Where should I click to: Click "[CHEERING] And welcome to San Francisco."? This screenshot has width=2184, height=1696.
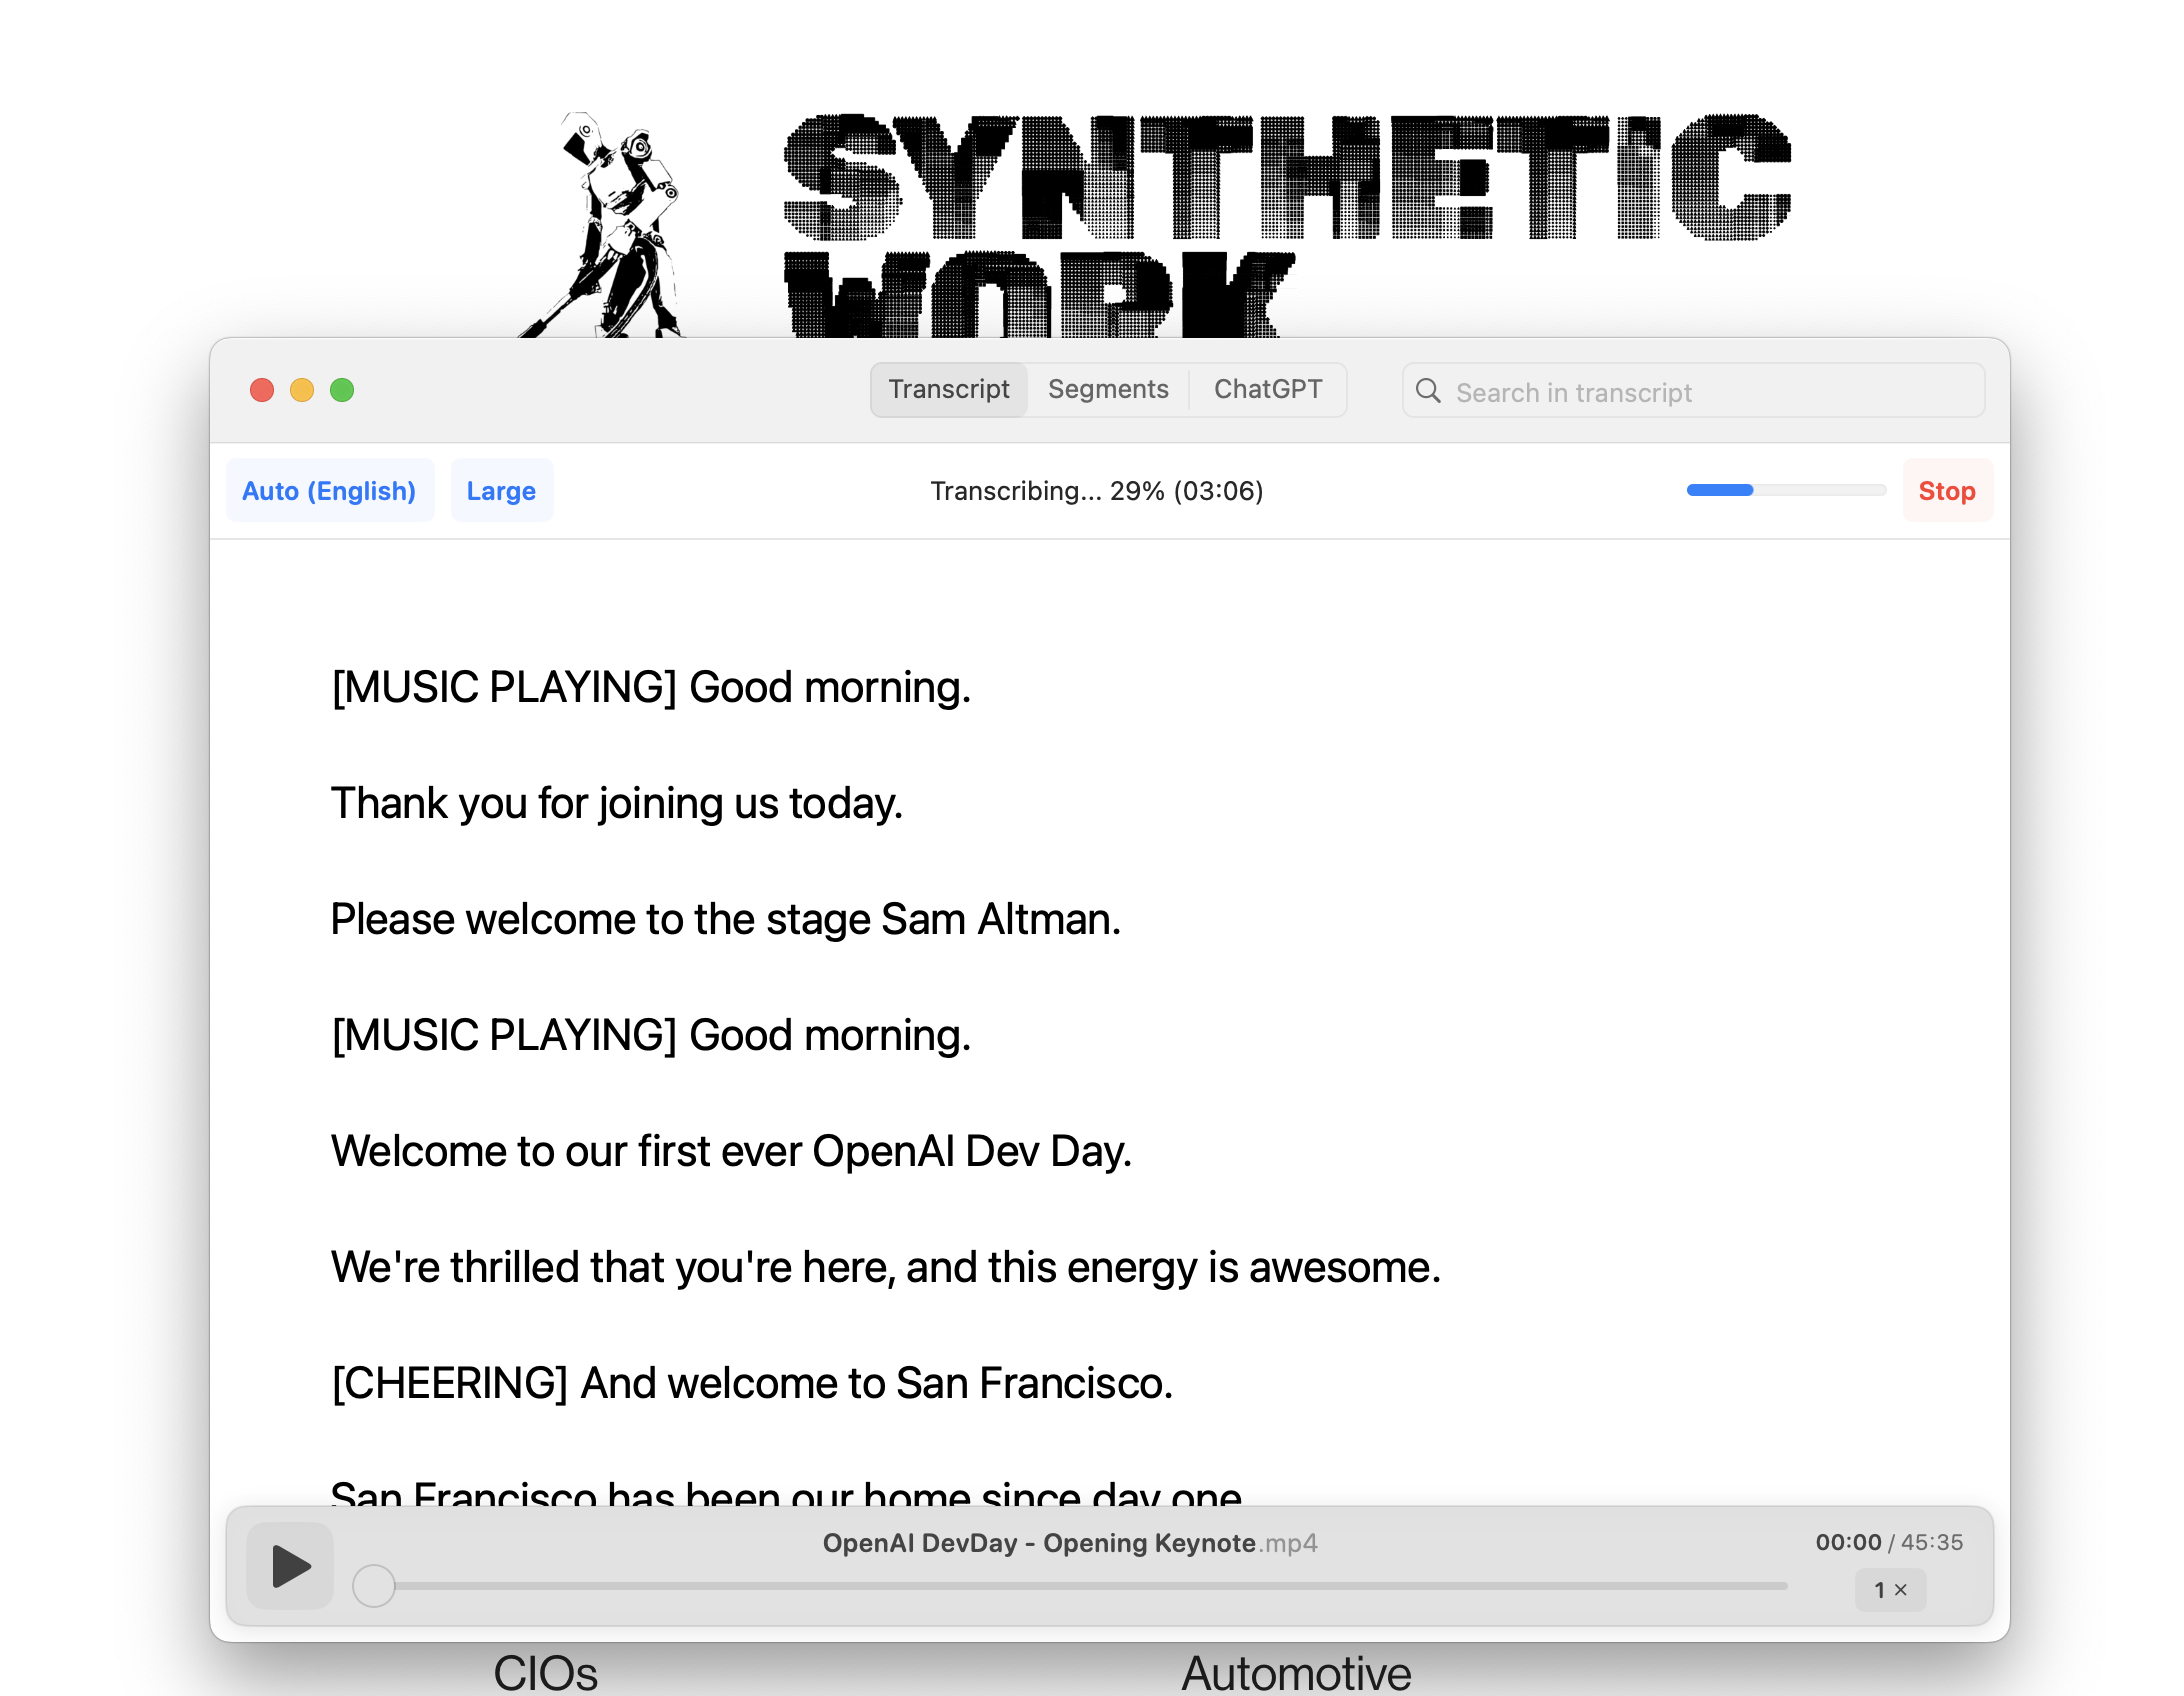[x=752, y=1384]
